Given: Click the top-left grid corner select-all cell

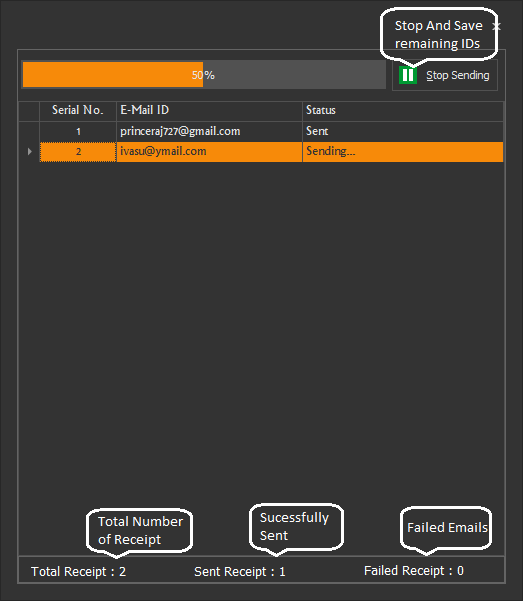Looking at the screenshot, I should [29, 111].
